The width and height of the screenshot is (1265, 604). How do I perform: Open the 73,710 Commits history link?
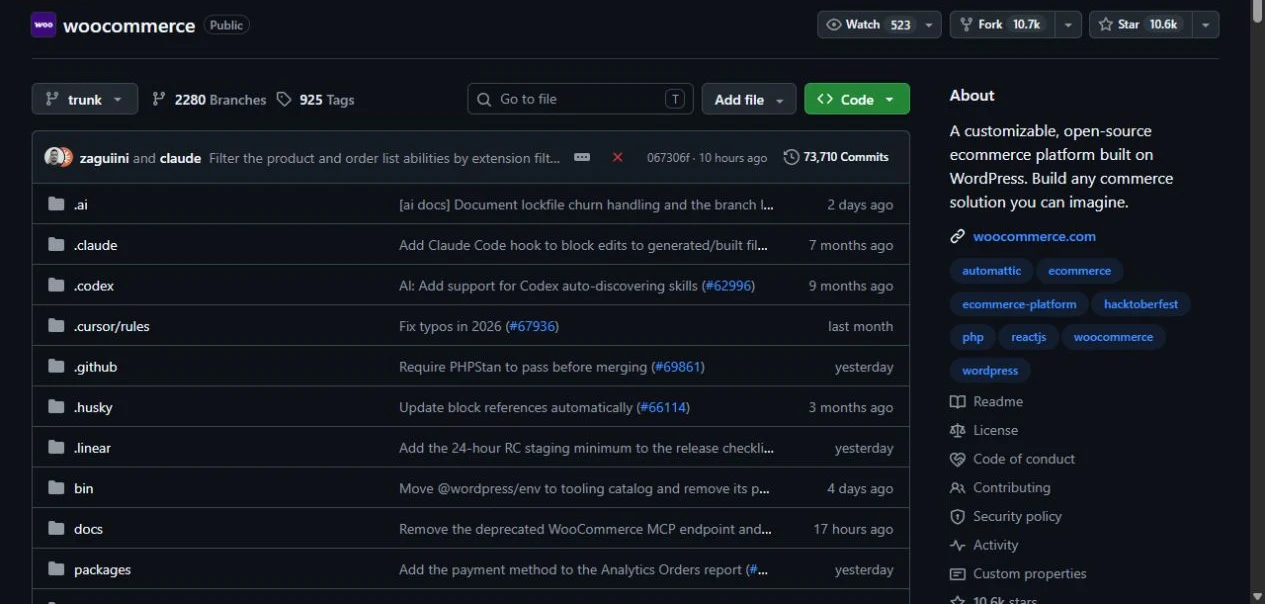point(836,157)
